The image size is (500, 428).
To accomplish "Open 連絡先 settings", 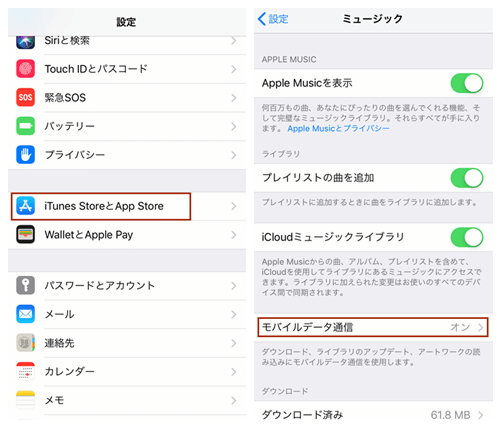I will point(127,343).
